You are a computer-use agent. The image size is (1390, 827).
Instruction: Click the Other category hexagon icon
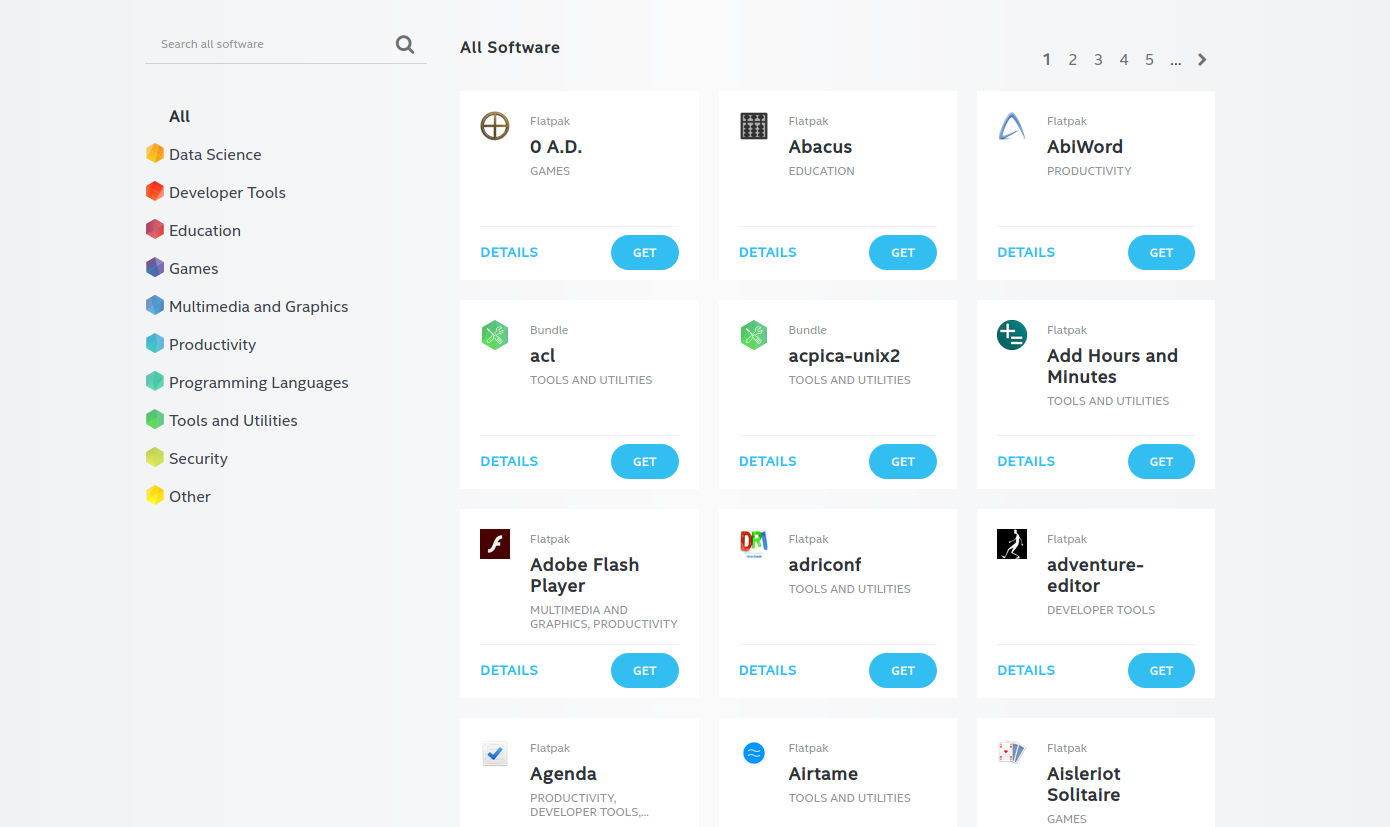pos(155,495)
